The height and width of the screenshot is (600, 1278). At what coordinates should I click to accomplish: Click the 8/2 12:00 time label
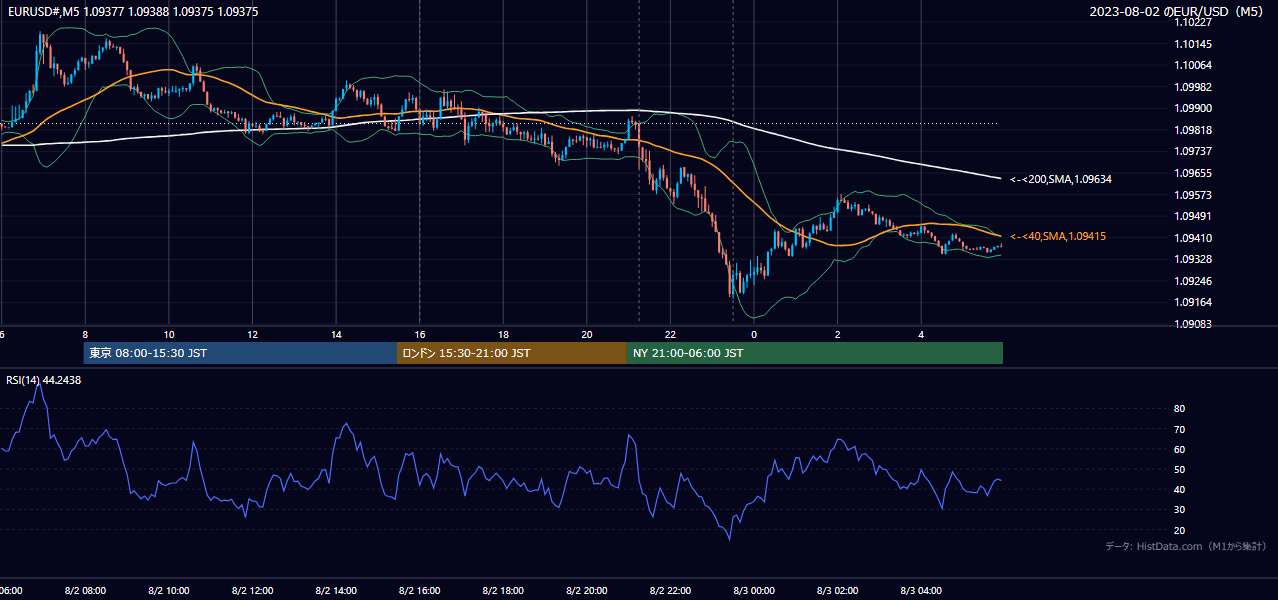tap(253, 591)
